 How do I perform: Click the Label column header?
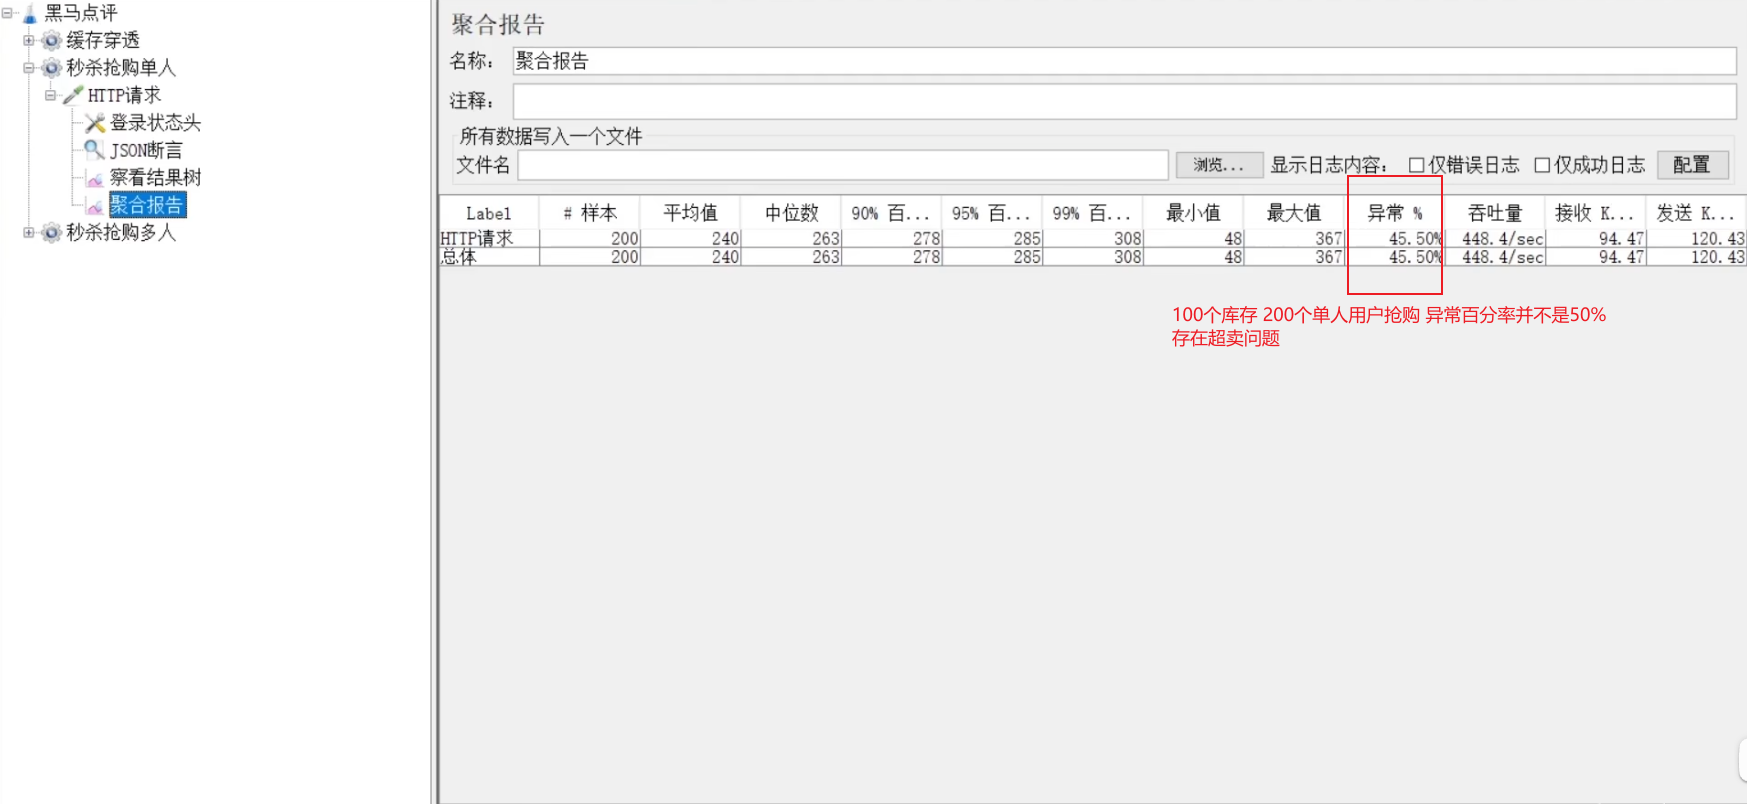(489, 213)
